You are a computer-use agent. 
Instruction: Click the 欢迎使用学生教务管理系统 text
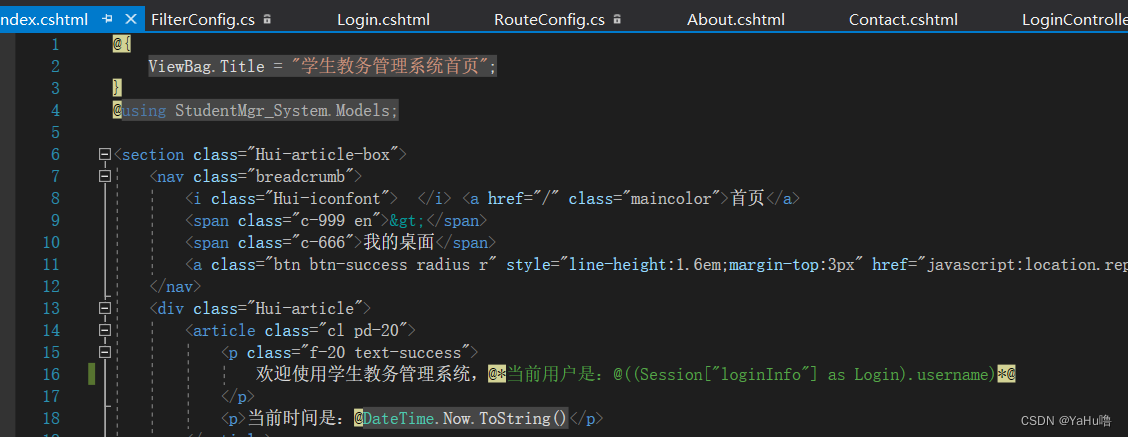point(366,374)
